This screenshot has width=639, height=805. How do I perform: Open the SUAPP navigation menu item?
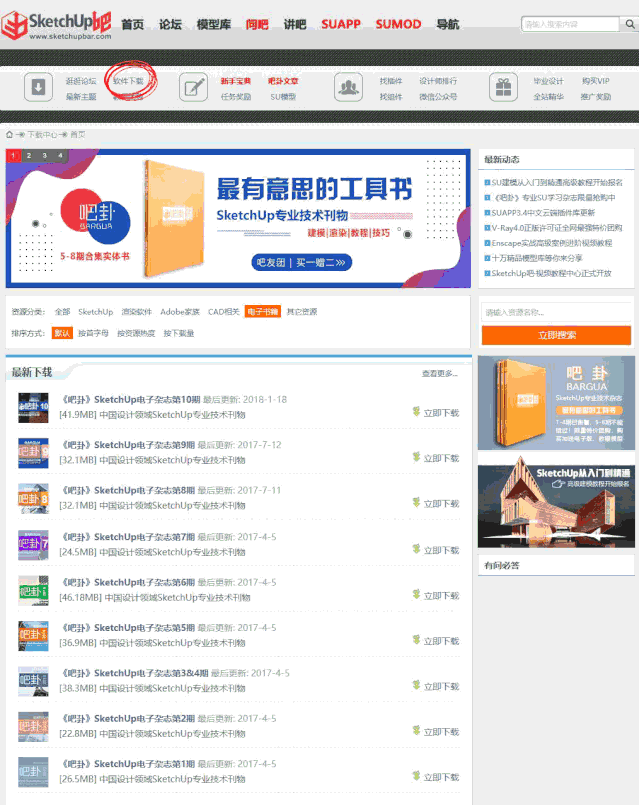click(x=341, y=24)
